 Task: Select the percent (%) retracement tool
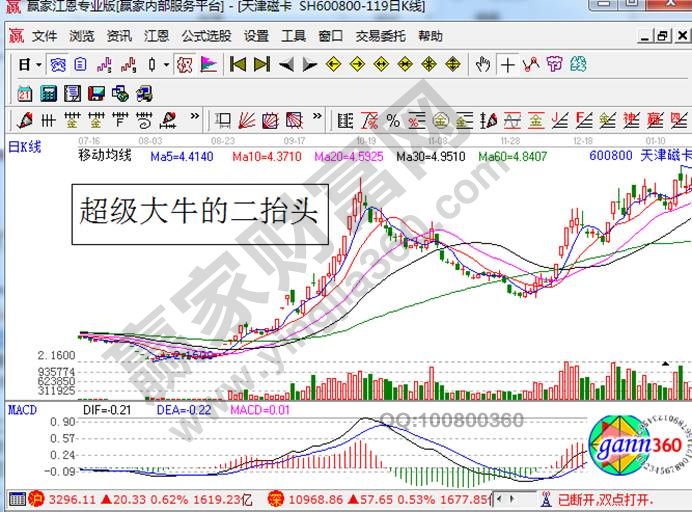(x=393, y=122)
